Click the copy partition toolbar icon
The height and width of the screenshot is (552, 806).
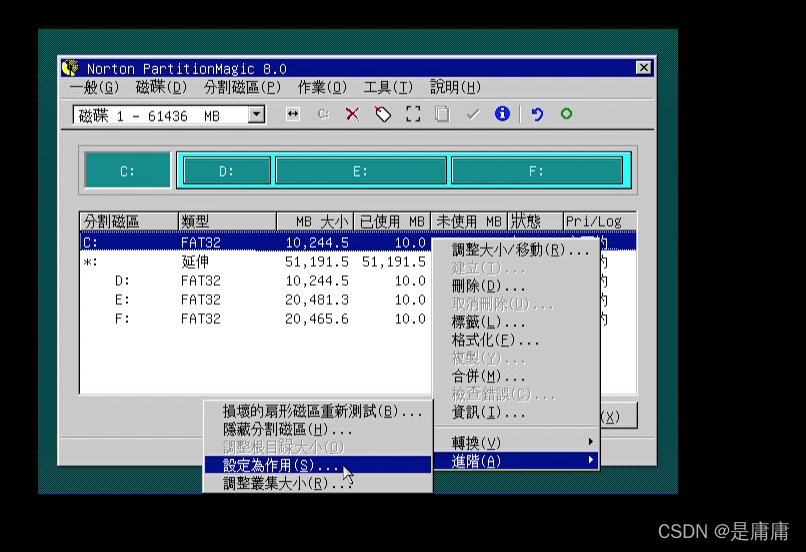coord(442,114)
